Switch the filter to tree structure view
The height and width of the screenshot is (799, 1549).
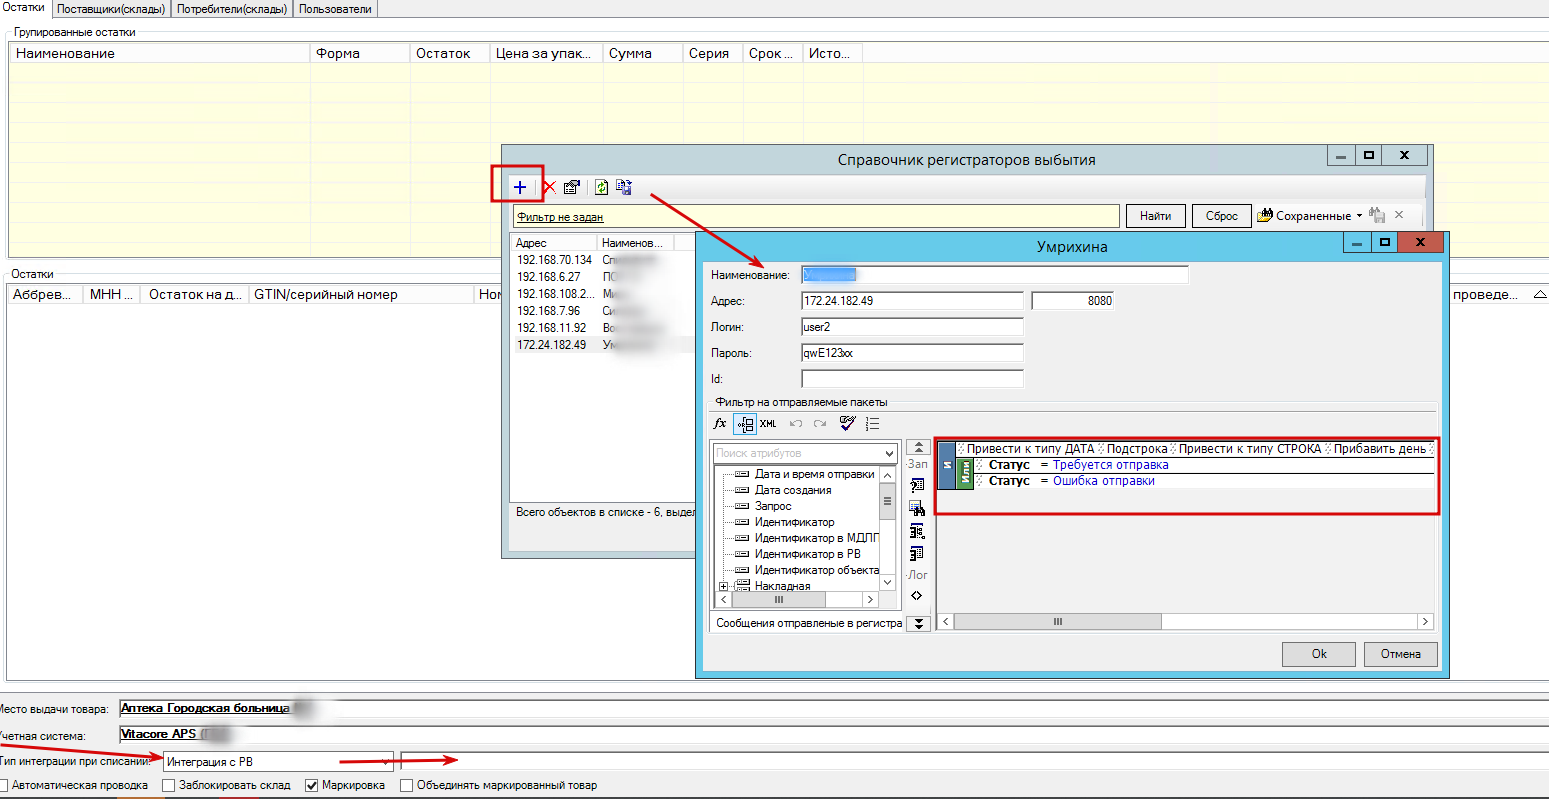pyautogui.click(x=745, y=424)
